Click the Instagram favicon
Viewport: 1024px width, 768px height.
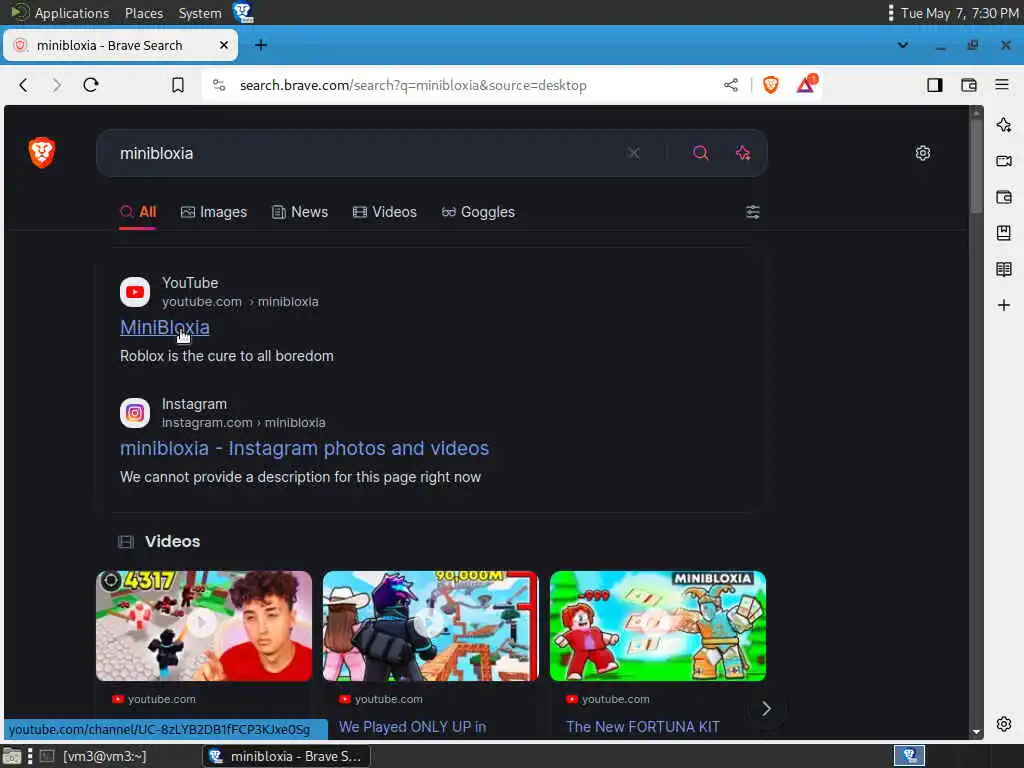[x=135, y=413]
